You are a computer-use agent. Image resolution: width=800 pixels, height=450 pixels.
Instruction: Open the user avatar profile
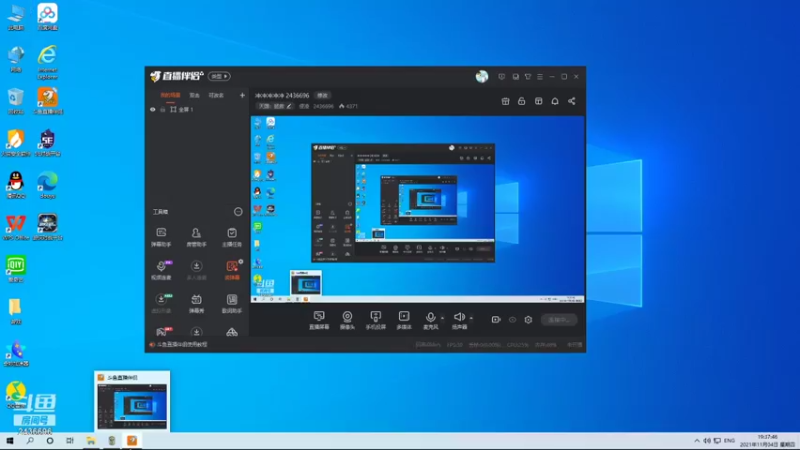pos(482,77)
